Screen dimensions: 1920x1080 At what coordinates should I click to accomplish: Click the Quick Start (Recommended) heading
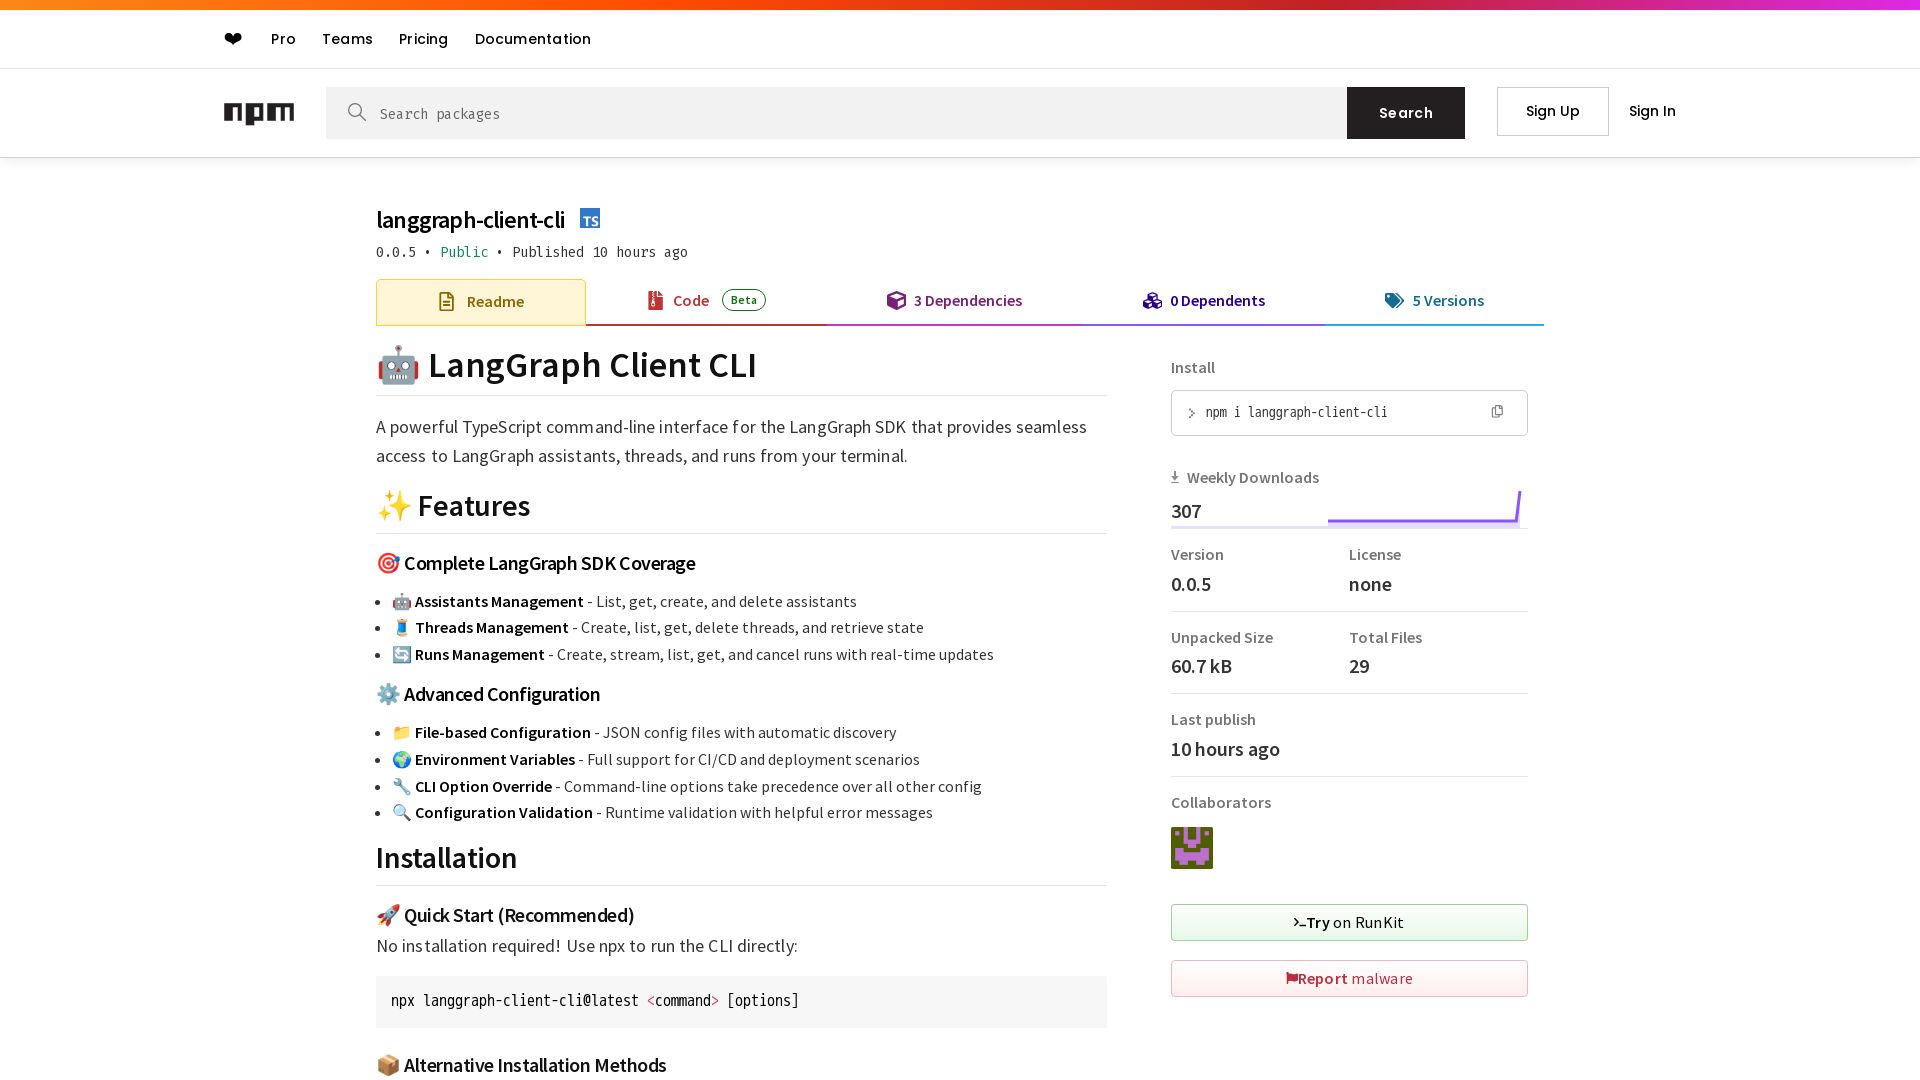coord(505,916)
